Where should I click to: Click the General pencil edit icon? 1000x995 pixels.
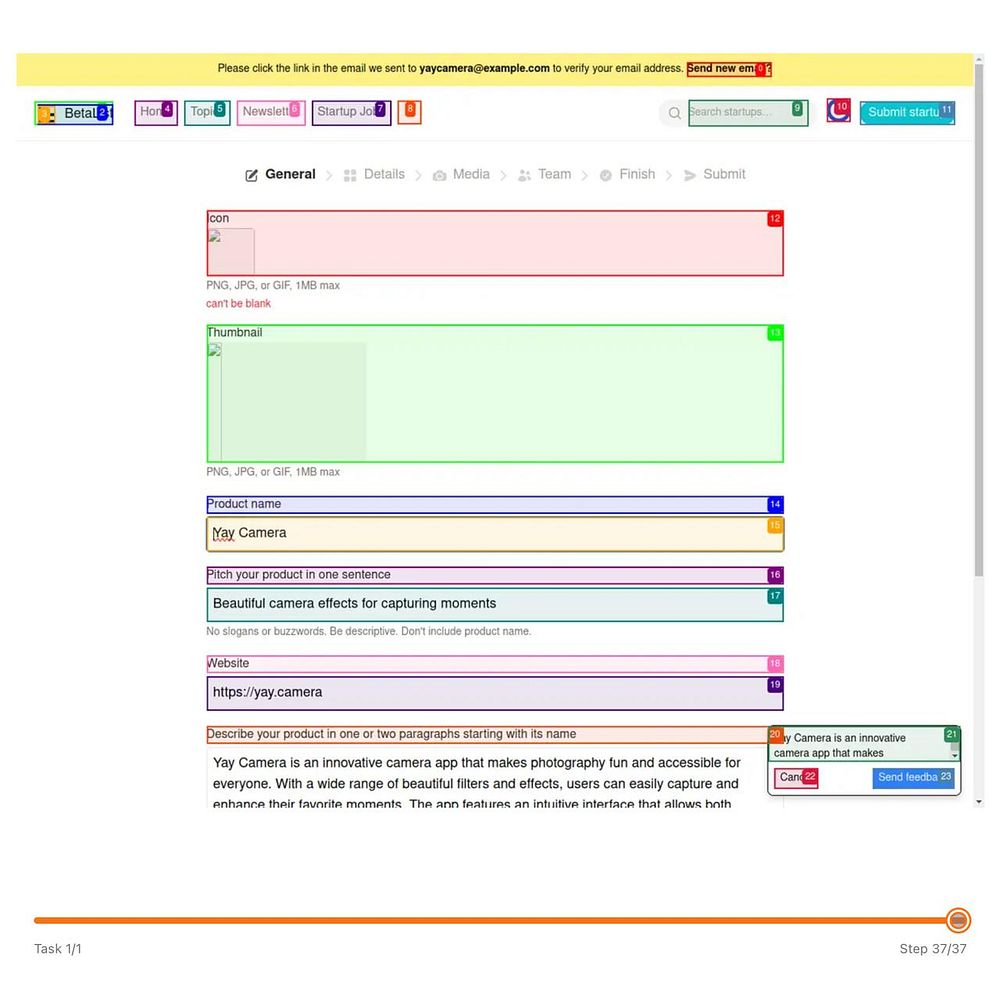251,175
